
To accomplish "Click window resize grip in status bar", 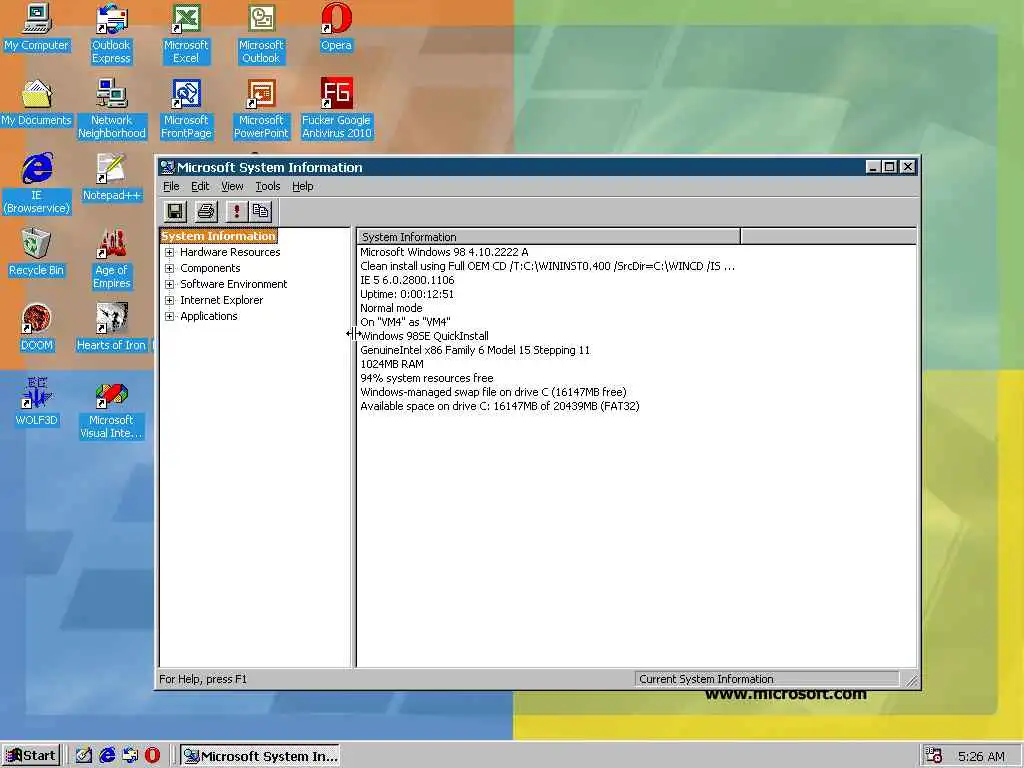I will 912,680.
